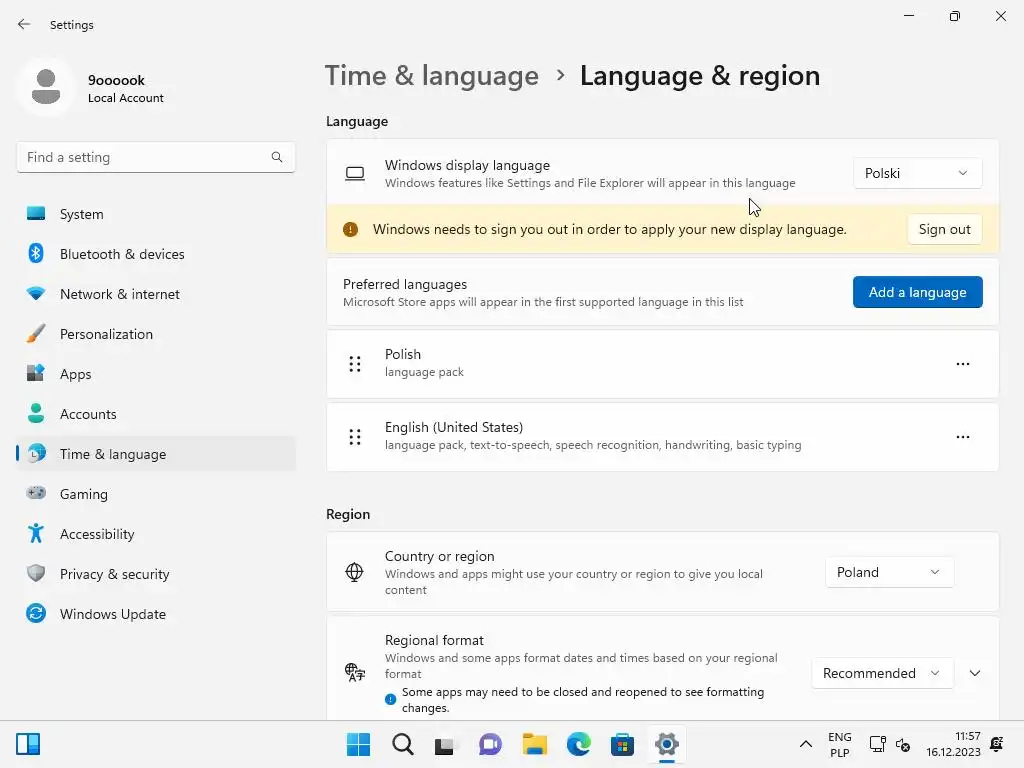This screenshot has width=1024, height=768.
Task: Open Microsoft Store from the taskbar
Action: pos(622,744)
